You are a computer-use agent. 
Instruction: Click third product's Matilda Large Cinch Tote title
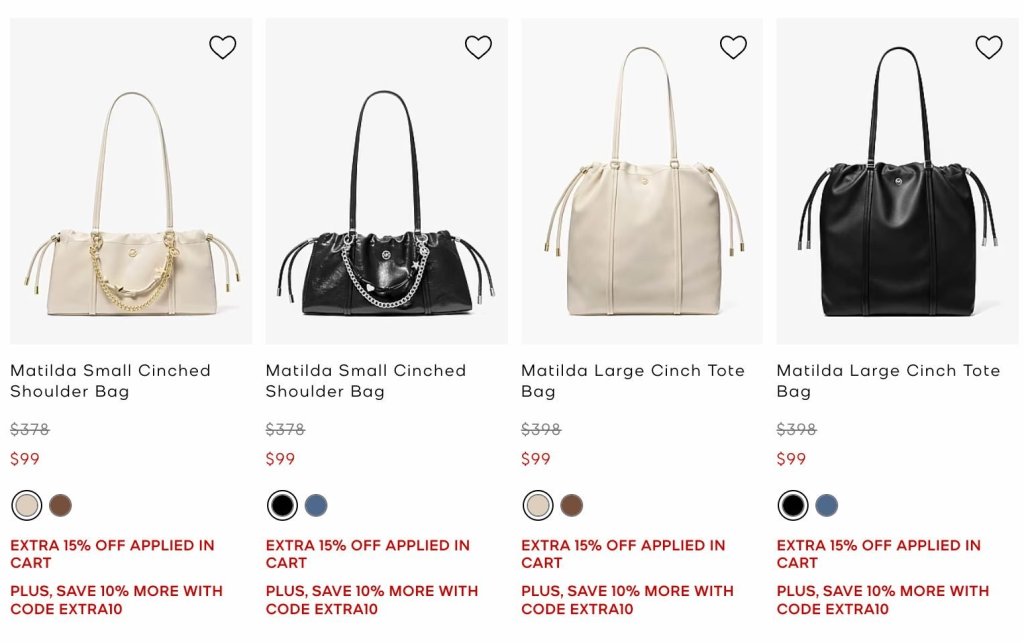[633, 381]
